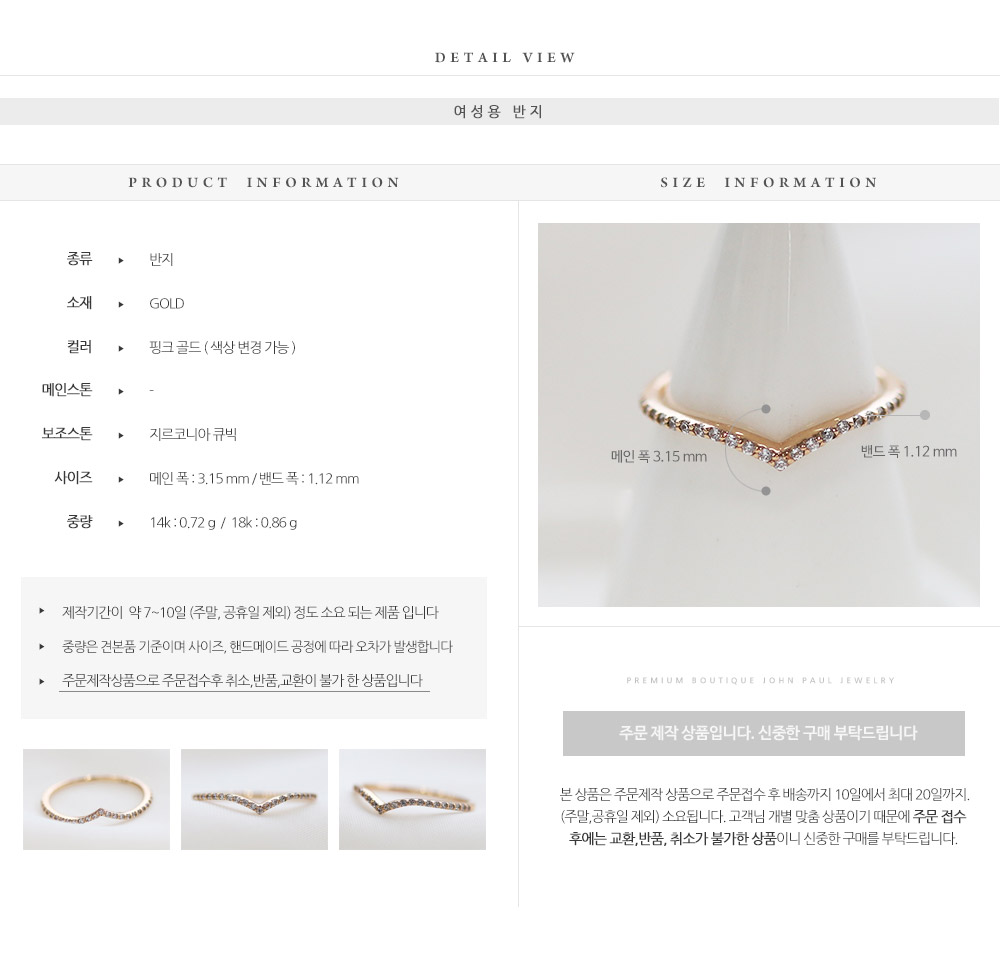The height and width of the screenshot is (958, 1000).
Task: Click the DETAIL VIEW heading
Action: pos(506,57)
